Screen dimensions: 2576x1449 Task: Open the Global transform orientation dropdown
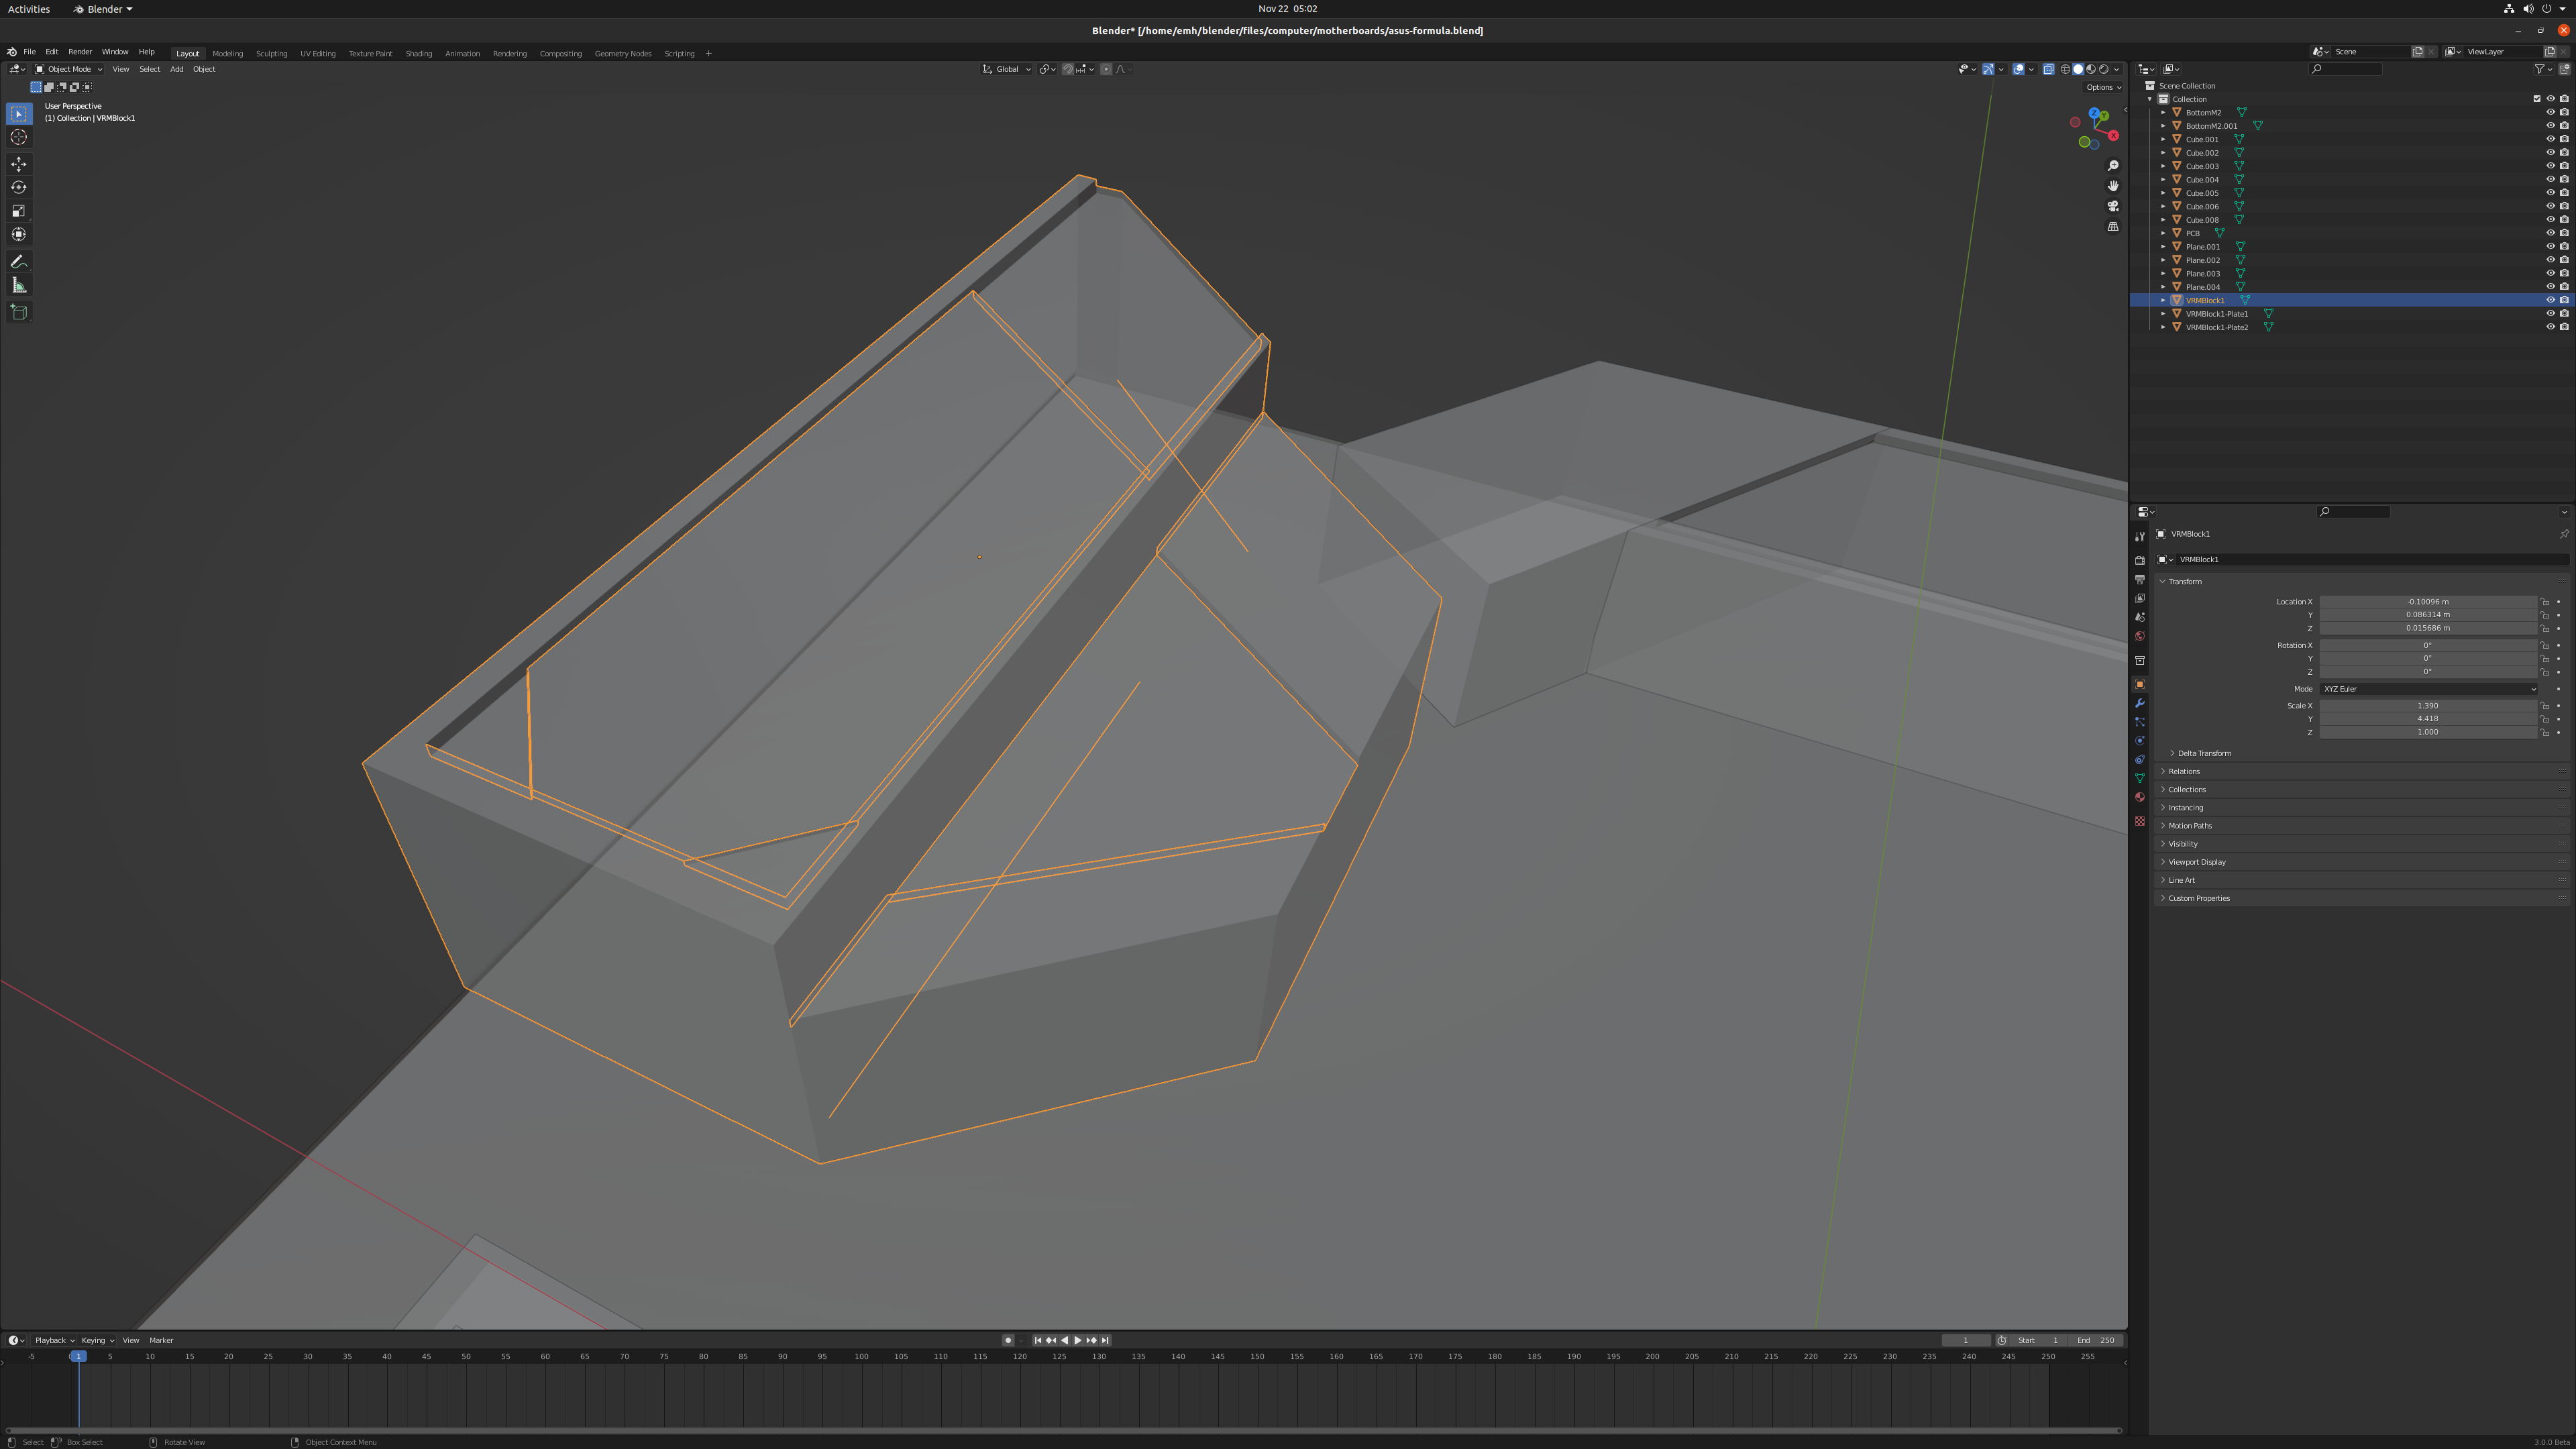[1007, 69]
